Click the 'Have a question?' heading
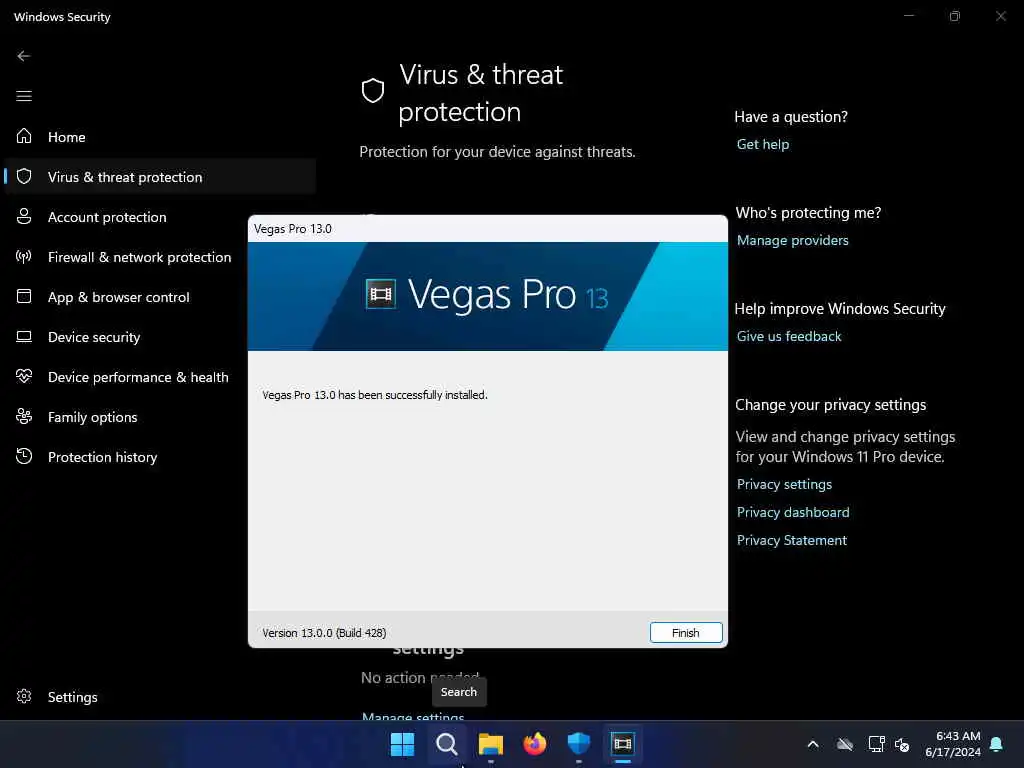 (791, 117)
